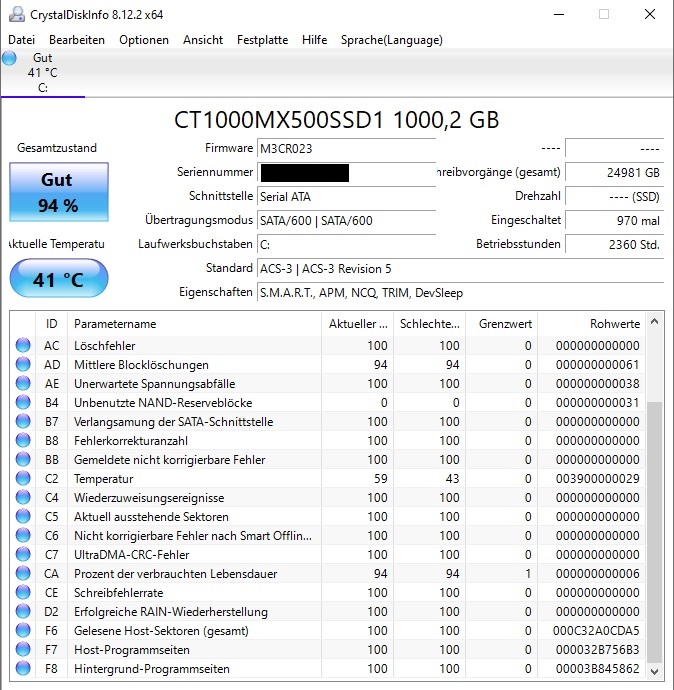Click the Standard field ACS-3 Revision 5
This screenshot has height=690, width=674.
tap(460, 268)
